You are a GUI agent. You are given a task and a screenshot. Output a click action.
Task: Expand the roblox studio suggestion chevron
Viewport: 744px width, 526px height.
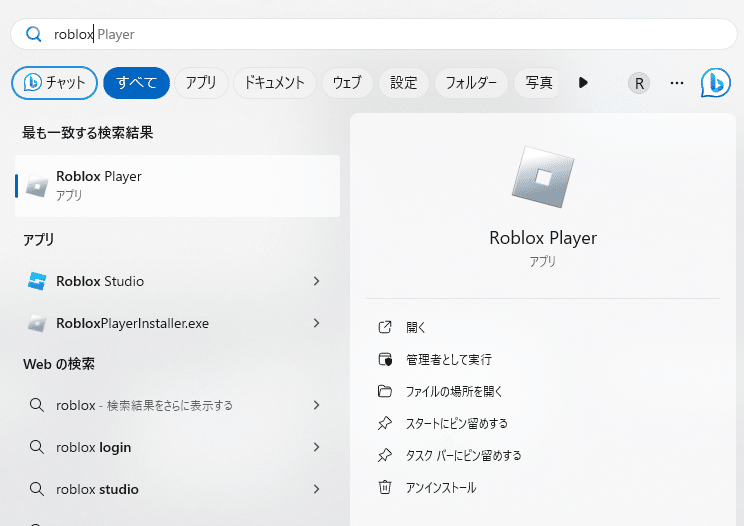tap(316, 489)
